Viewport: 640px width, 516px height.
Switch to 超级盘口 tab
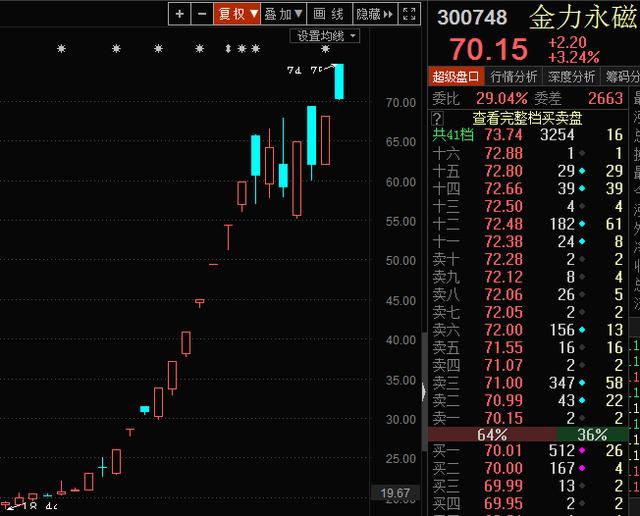tap(456, 76)
